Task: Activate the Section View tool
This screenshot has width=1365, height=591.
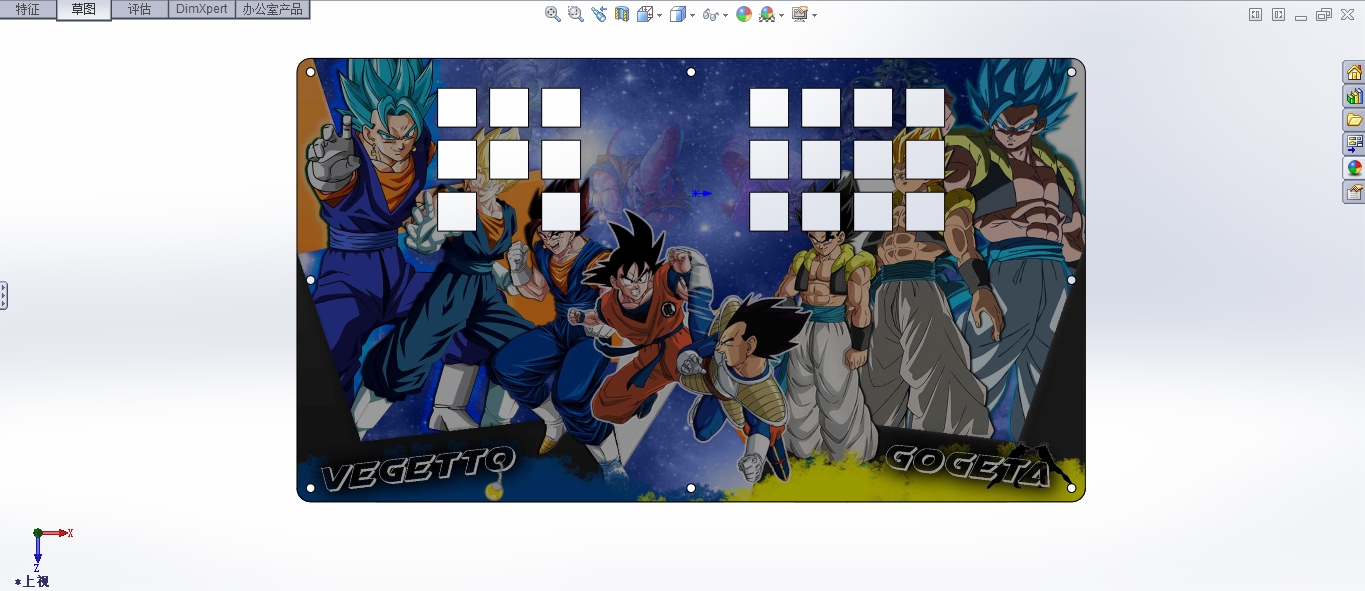Action: coord(622,14)
